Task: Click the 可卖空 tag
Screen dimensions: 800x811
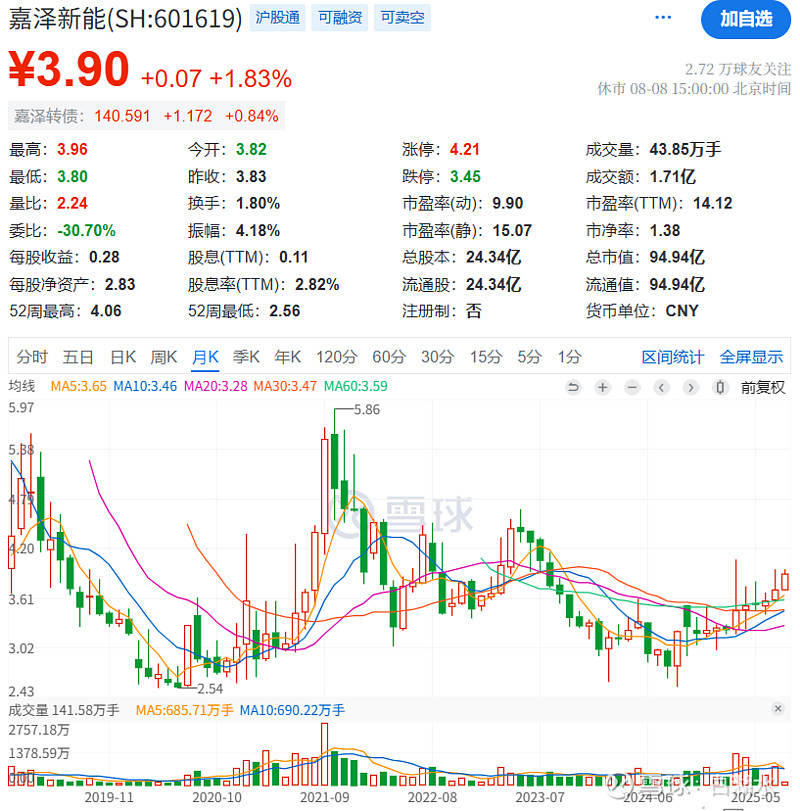Action: point(402,18)
